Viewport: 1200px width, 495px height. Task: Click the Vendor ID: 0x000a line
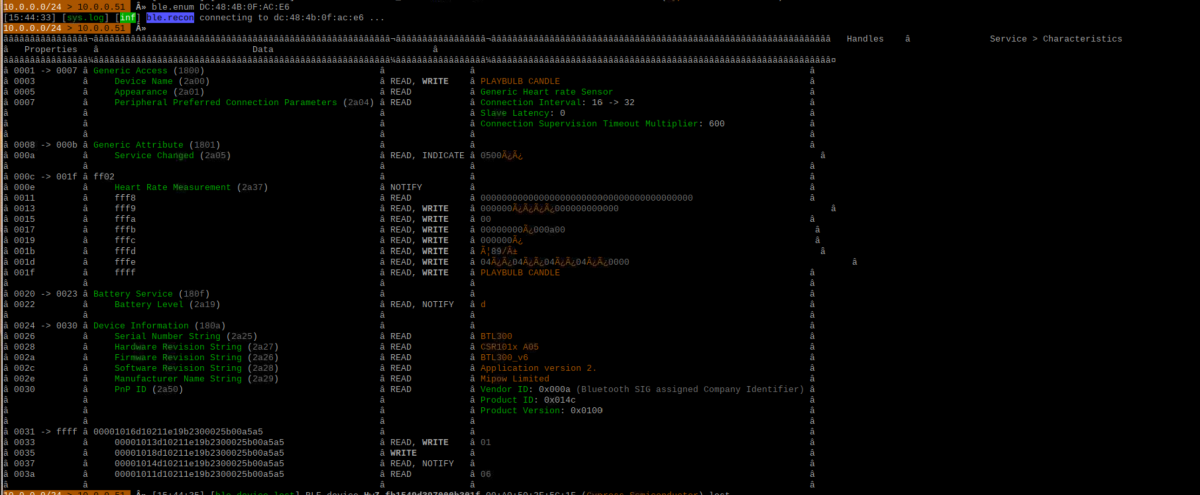pos(642,389)
